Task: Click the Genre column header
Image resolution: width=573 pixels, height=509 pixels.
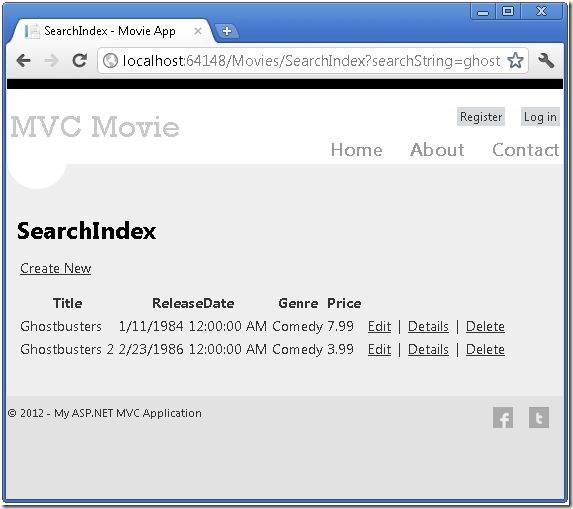Action: click(x=298, y=303)
